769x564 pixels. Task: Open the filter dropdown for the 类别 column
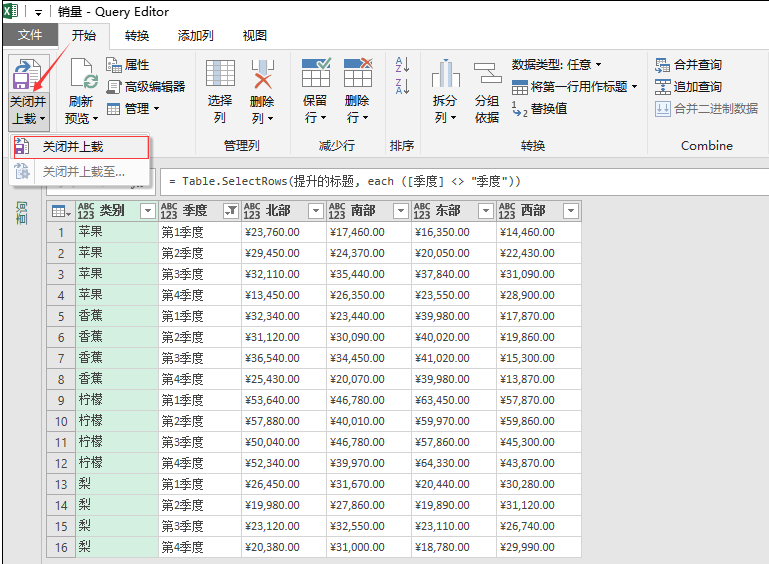pos(148,211)
